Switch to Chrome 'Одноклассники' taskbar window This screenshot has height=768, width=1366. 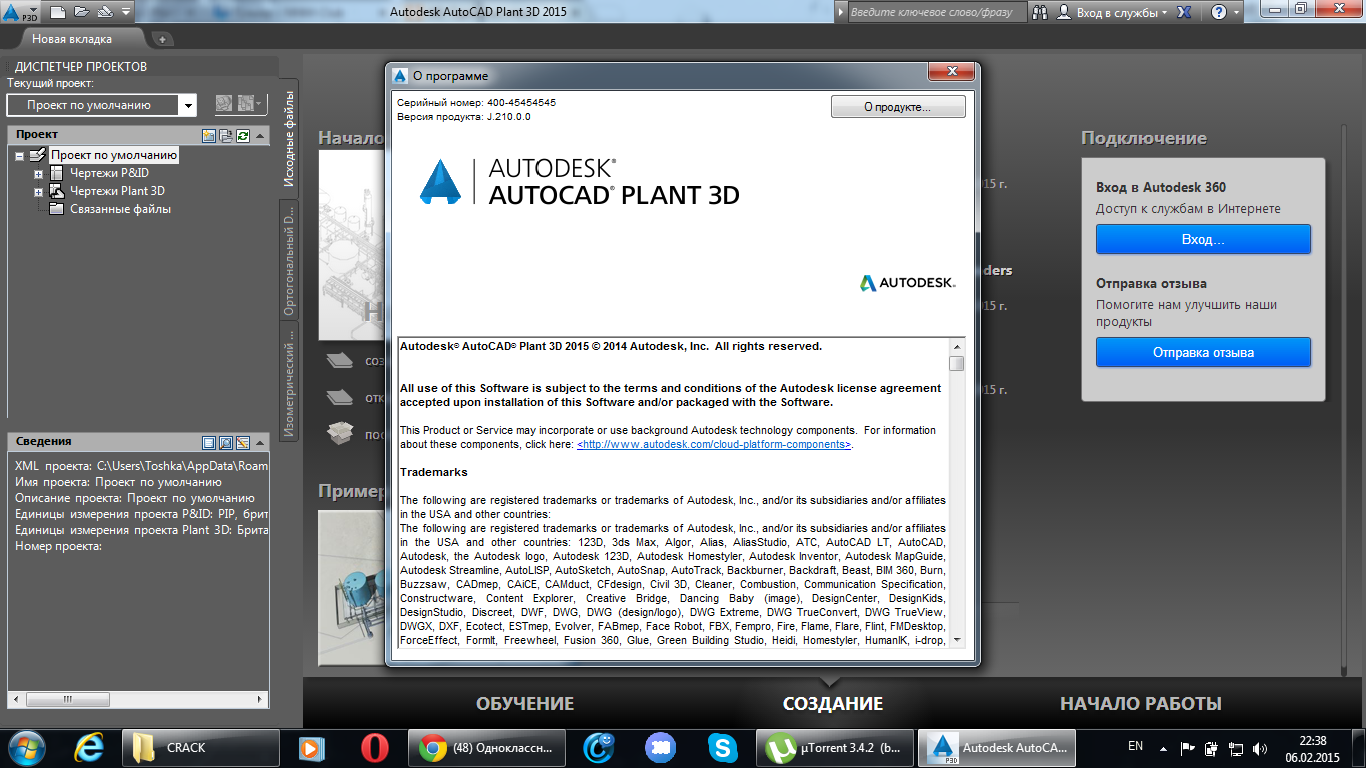[488, 747]
